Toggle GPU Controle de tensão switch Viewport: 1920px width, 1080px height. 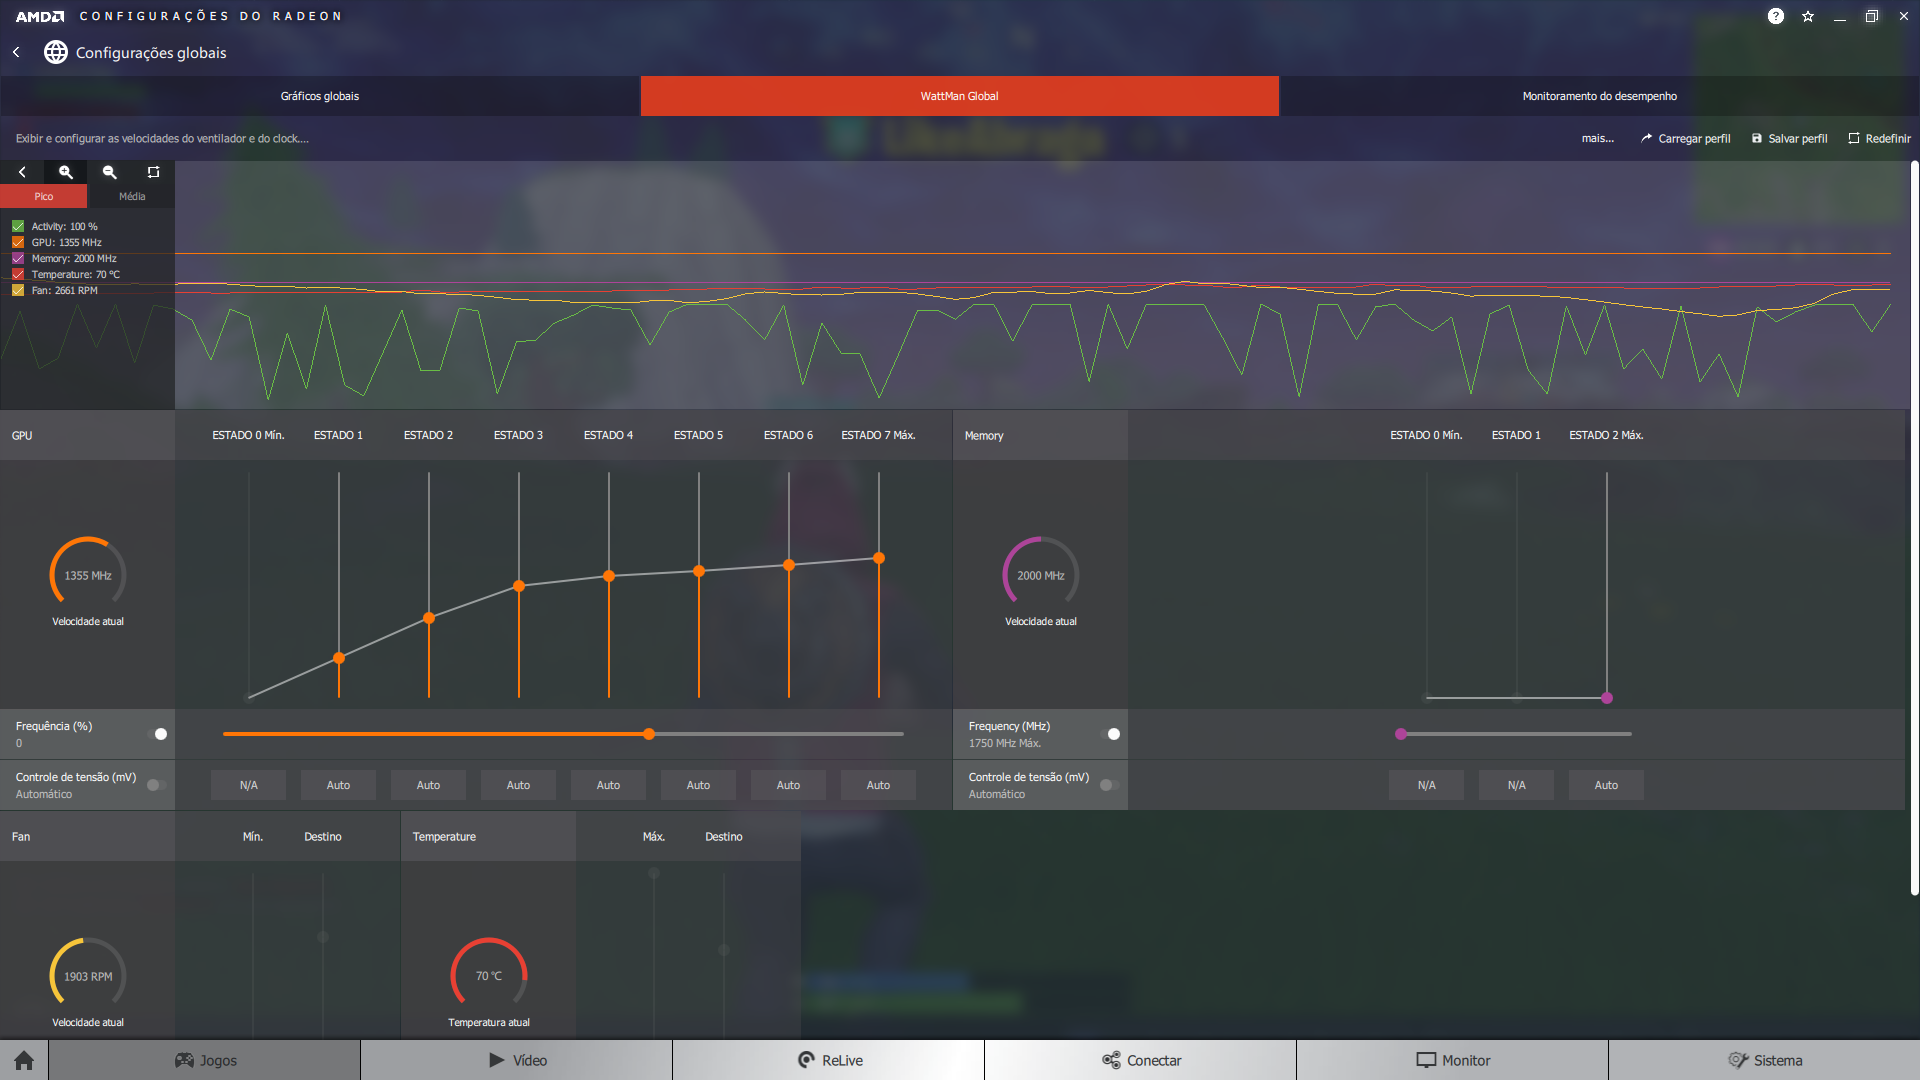click(x=157, y=785)
